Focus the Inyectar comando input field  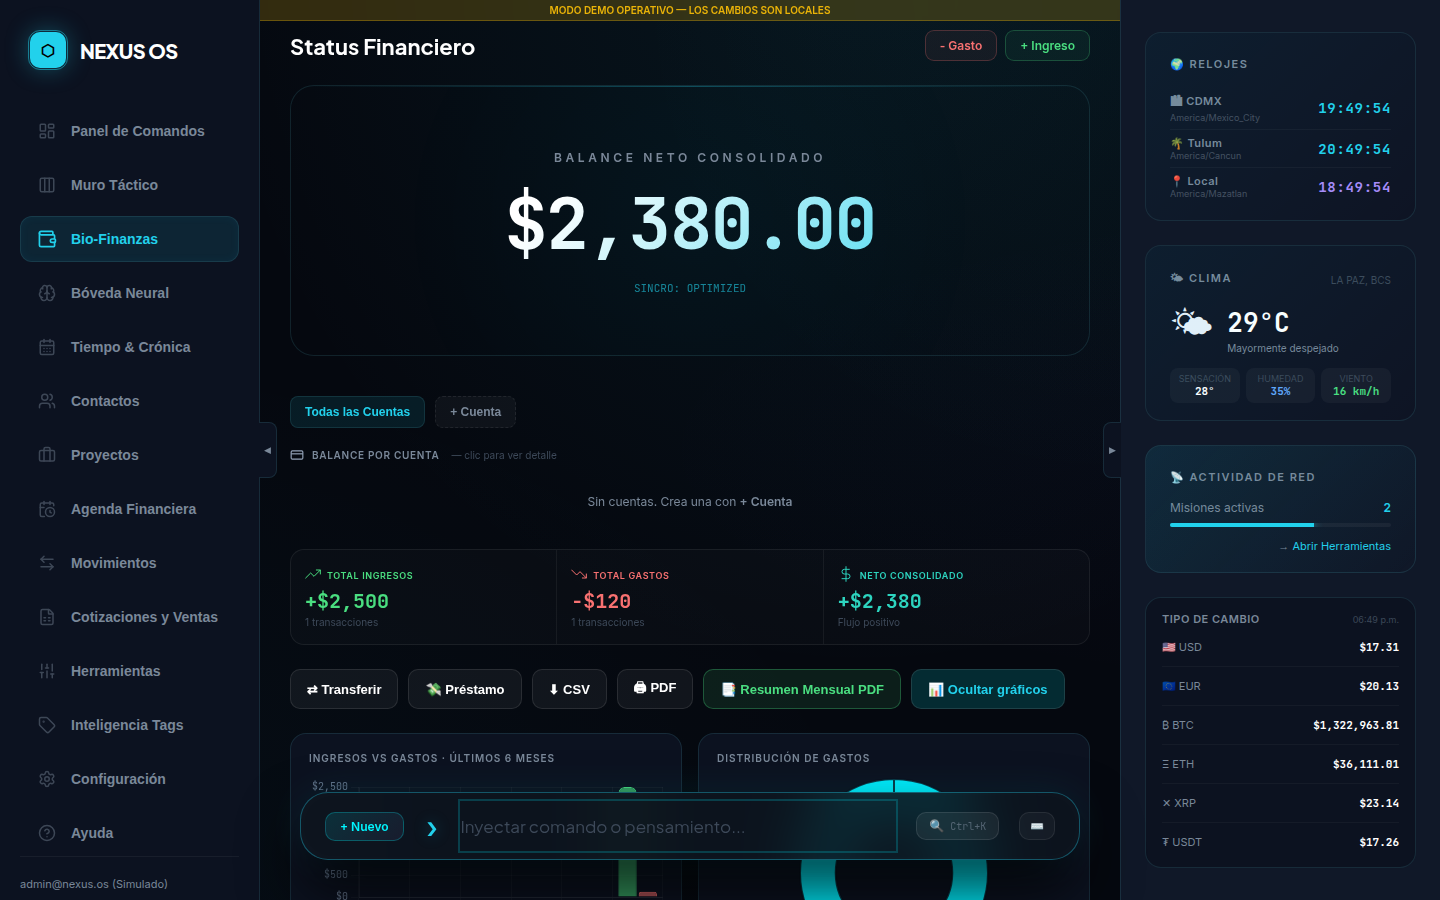tap(677, 826)
